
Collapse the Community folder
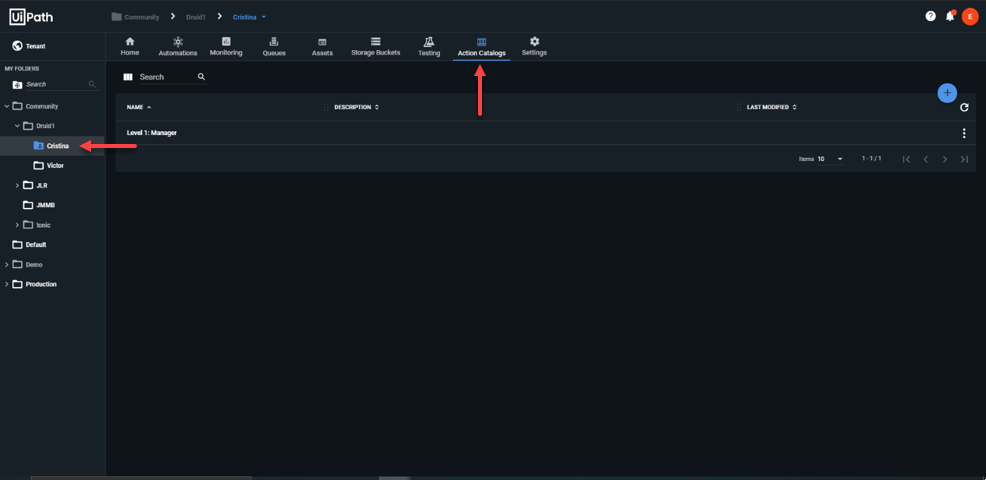pos(7,106)
